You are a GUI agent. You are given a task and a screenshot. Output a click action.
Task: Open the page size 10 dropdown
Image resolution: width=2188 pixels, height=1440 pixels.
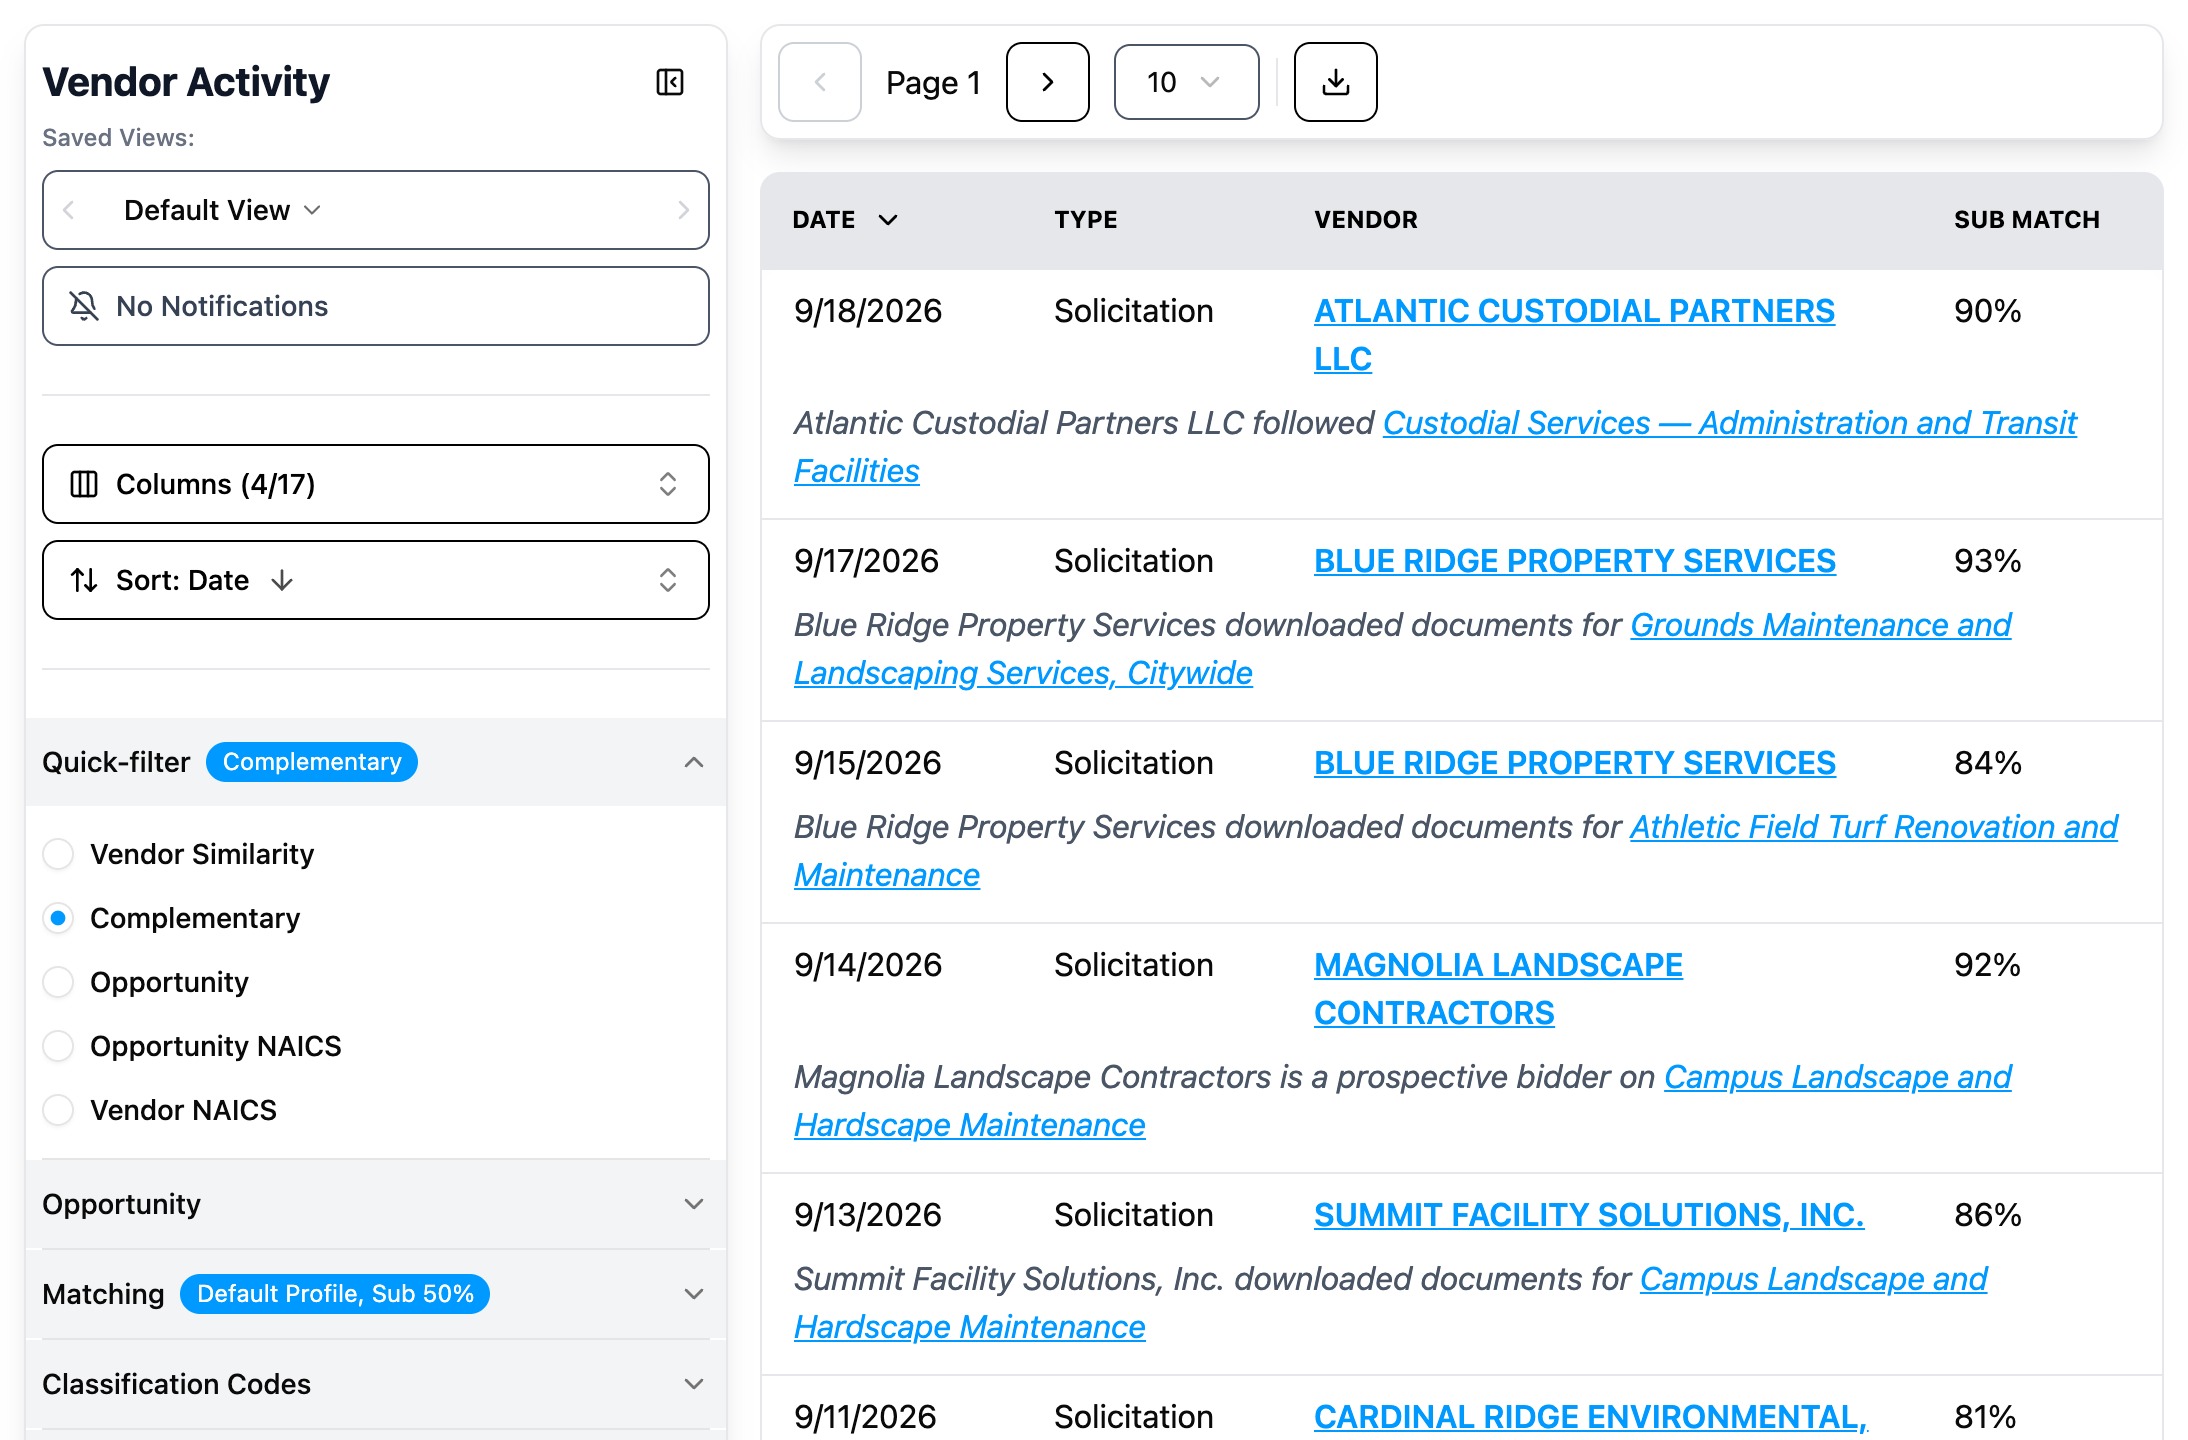(1186, 82)
